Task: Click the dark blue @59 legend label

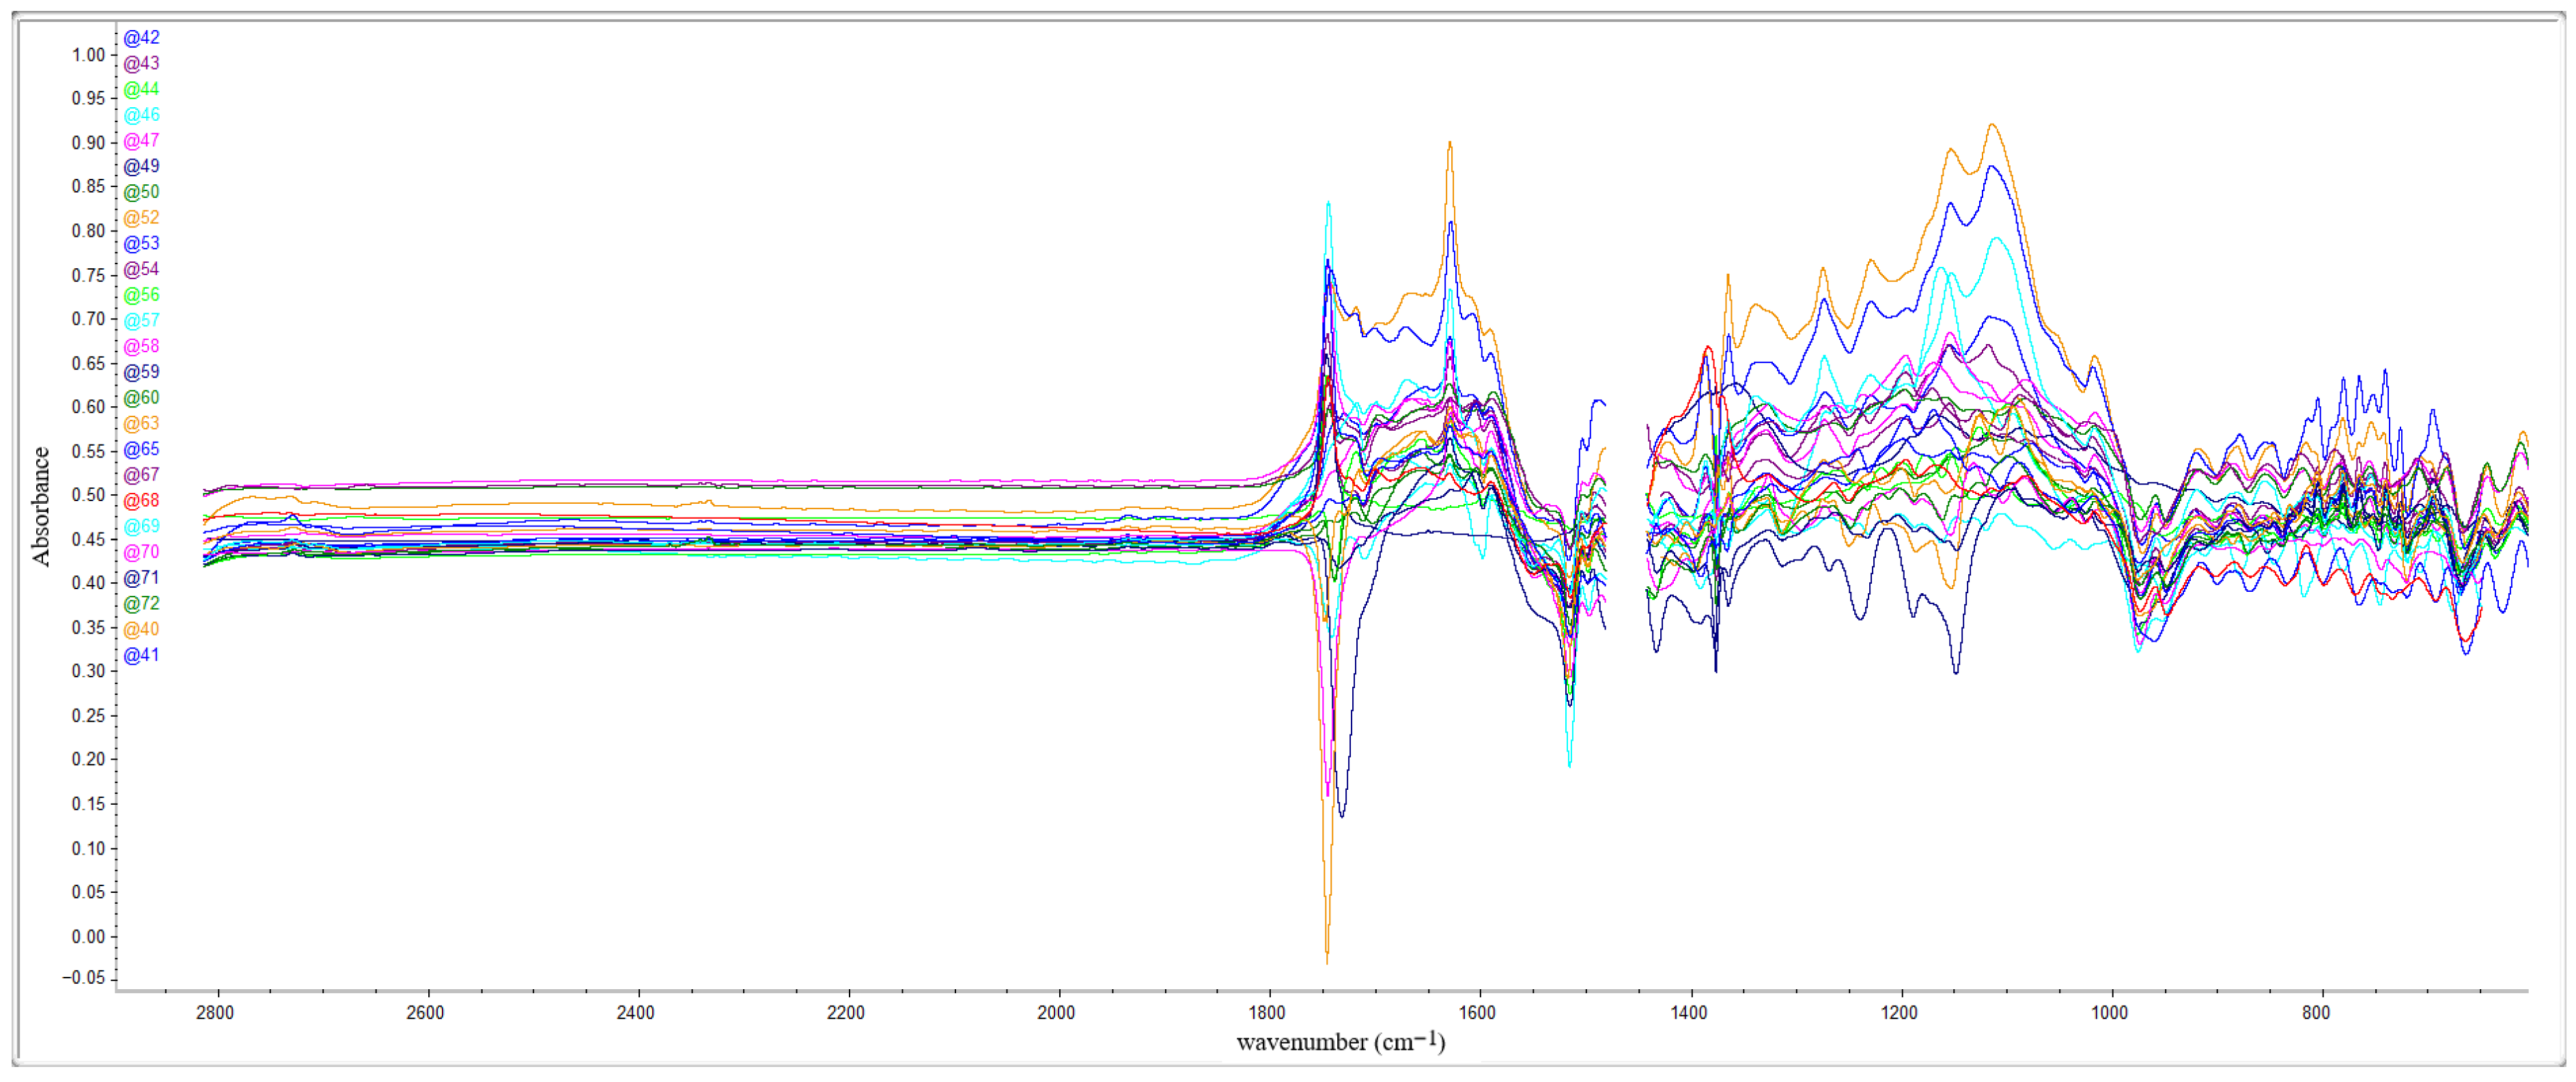Action: coord(141,372)
